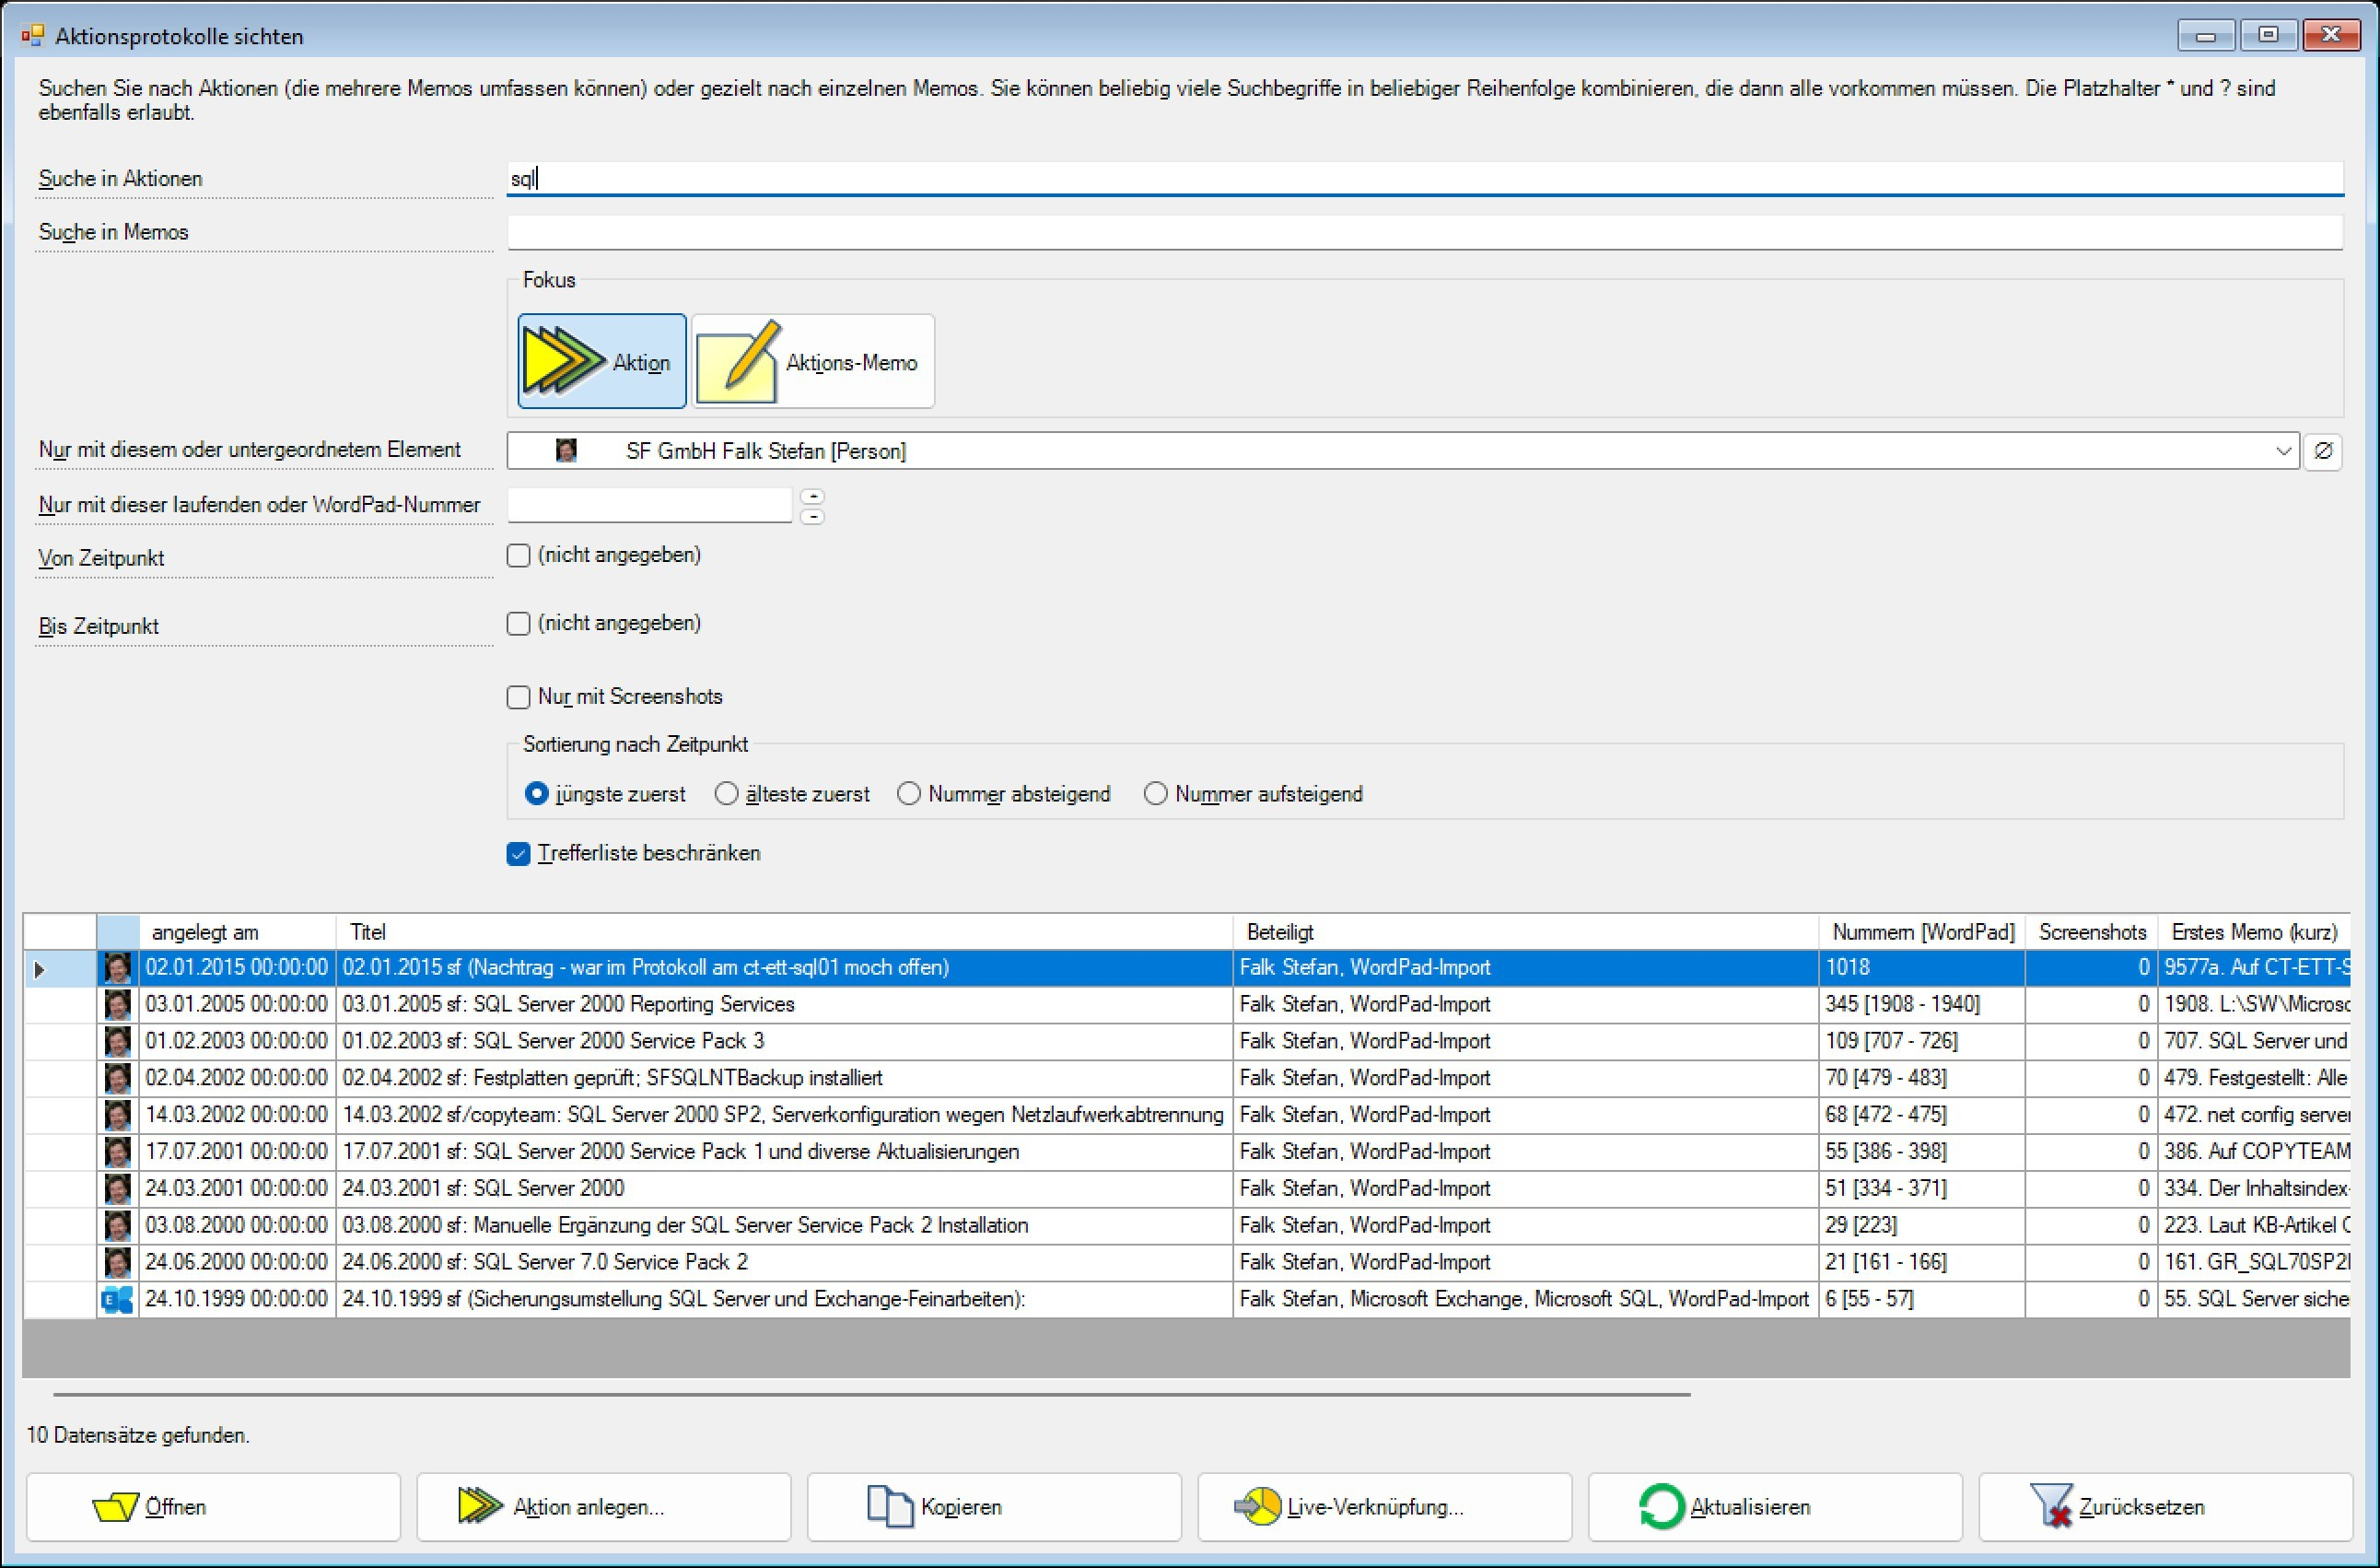Screen dimensions: 2380x1568
Task: Choose Nummer aufsteigend sorting
Action: 1155,794
